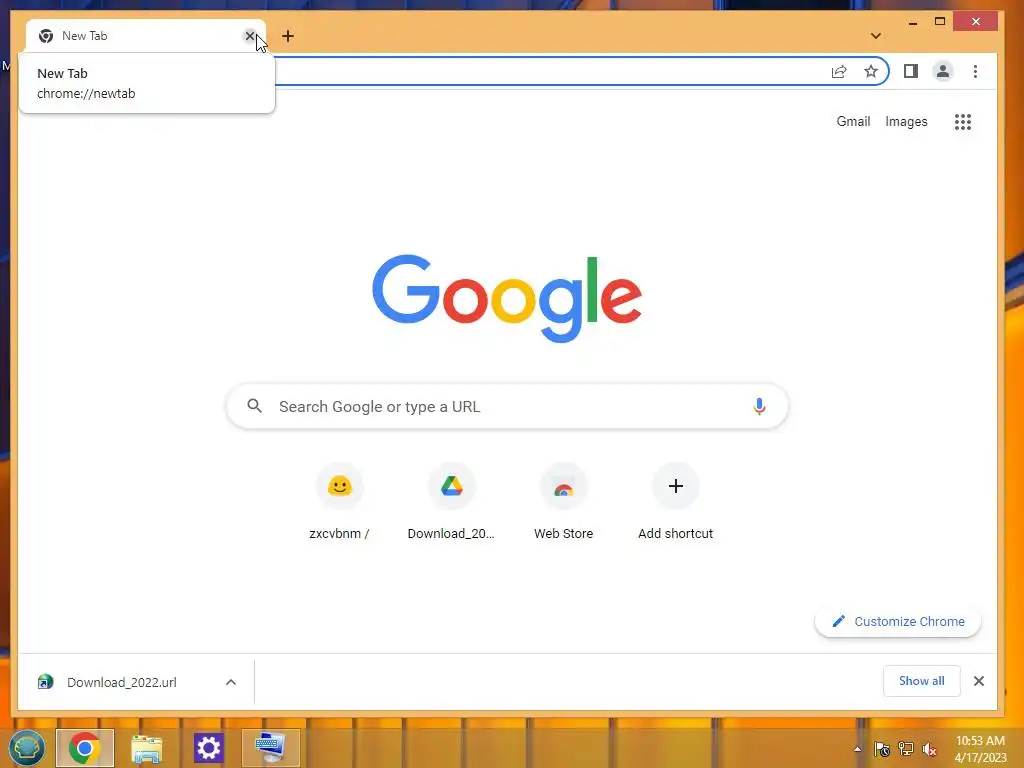
Task: Open the keyboard monitor taskbar app
Action: [270, 748]
